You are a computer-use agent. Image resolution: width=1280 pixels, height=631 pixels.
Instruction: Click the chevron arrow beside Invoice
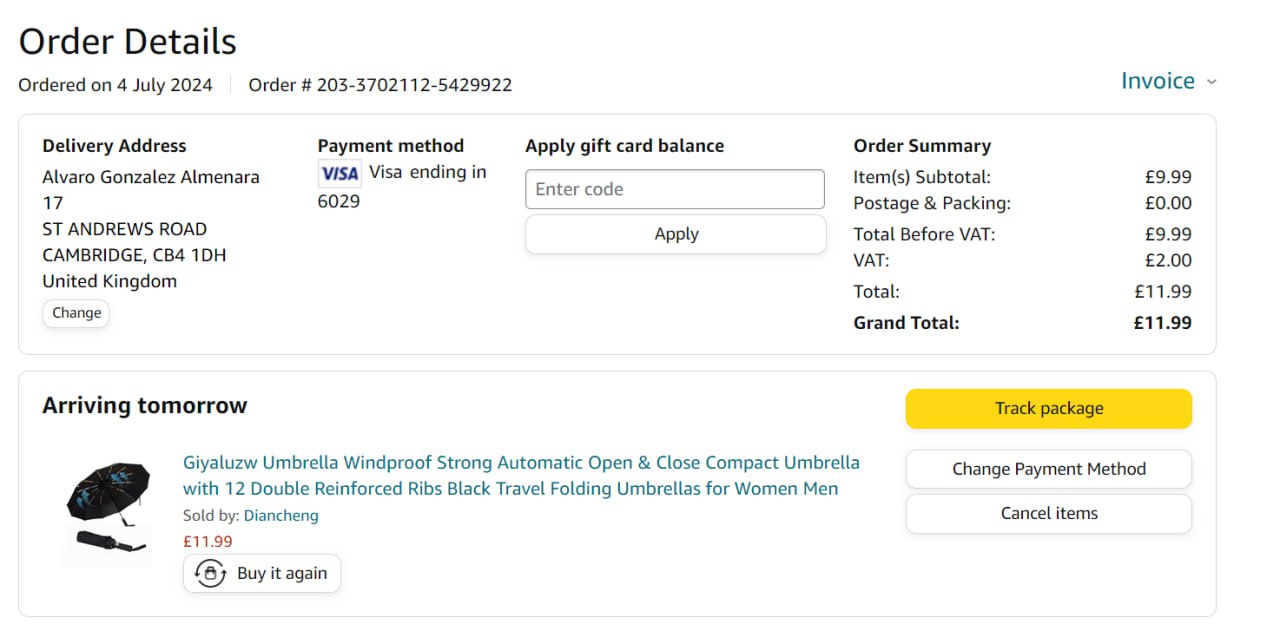tap(1212, 82)
